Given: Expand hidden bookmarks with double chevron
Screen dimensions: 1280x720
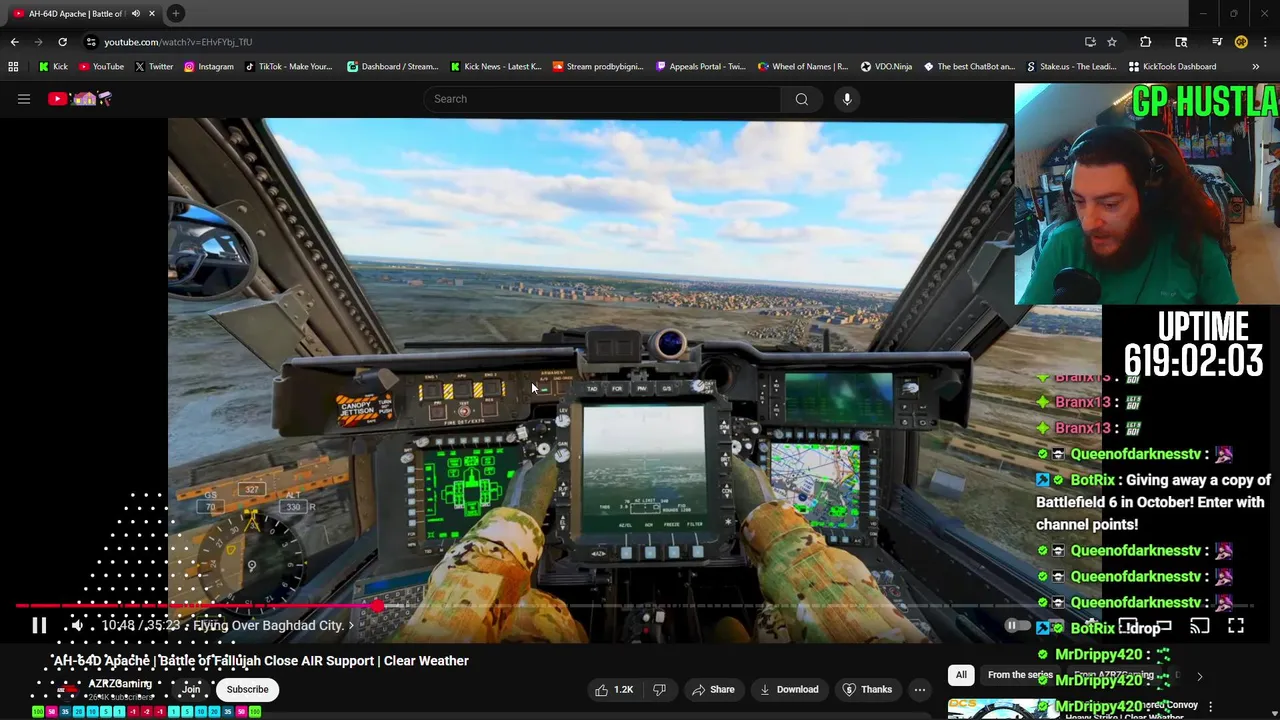Looking at the screenshot, I should coord(1256,67).
